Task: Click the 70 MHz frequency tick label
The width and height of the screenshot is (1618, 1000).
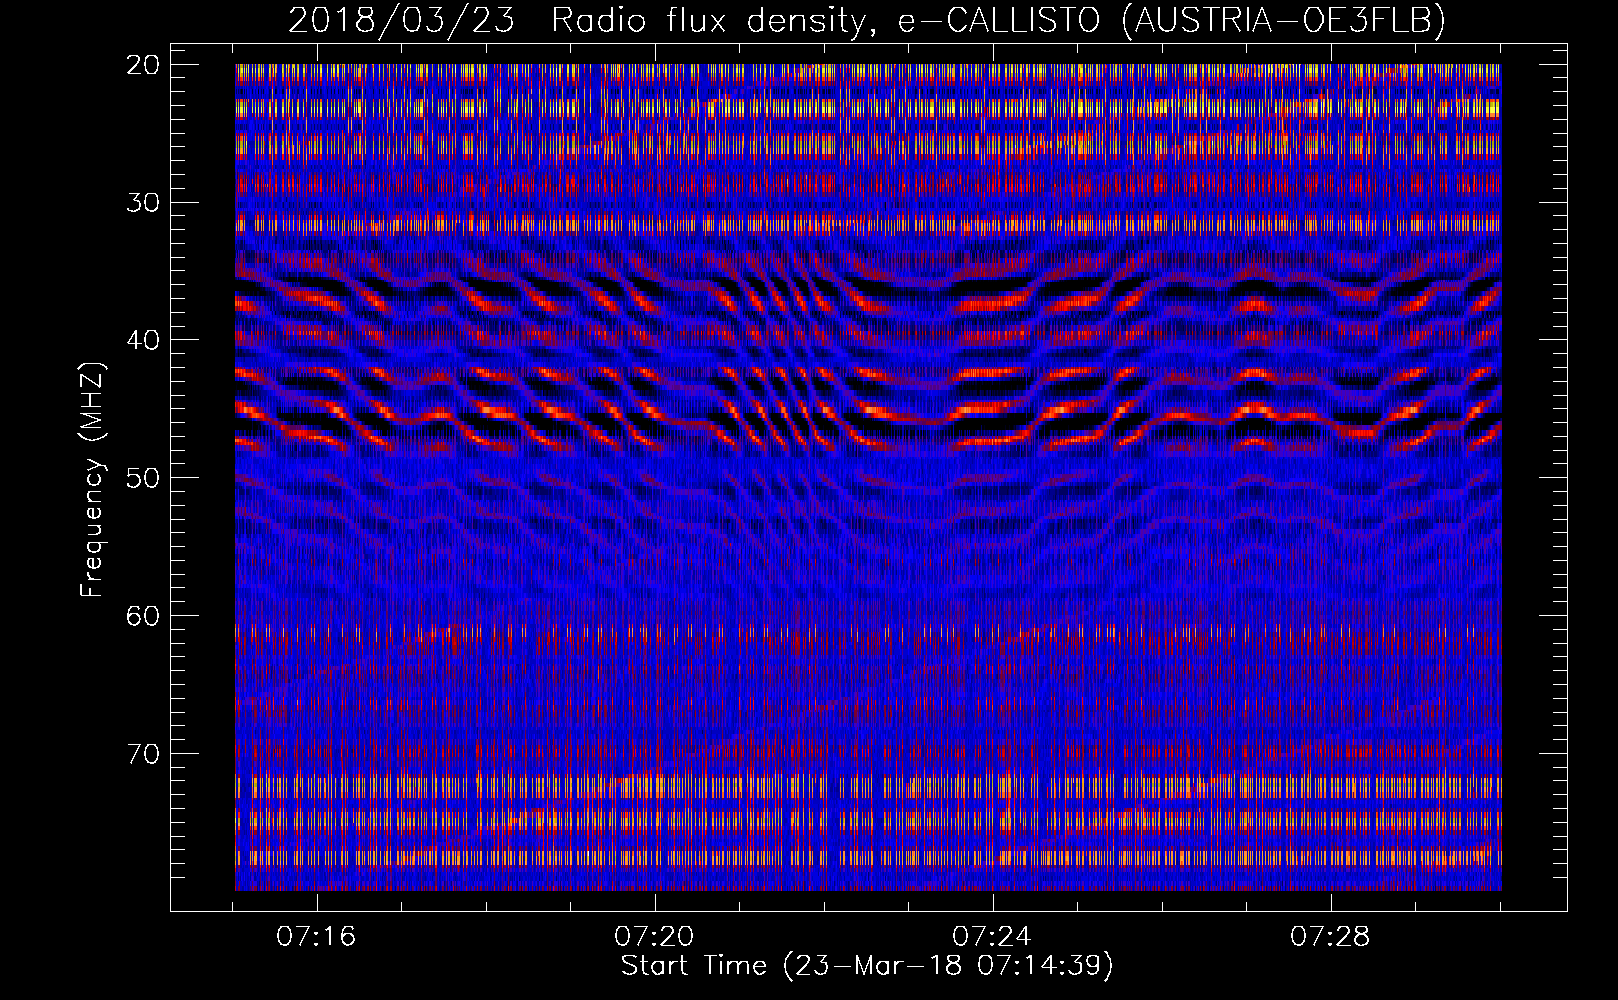Action: 143,754
